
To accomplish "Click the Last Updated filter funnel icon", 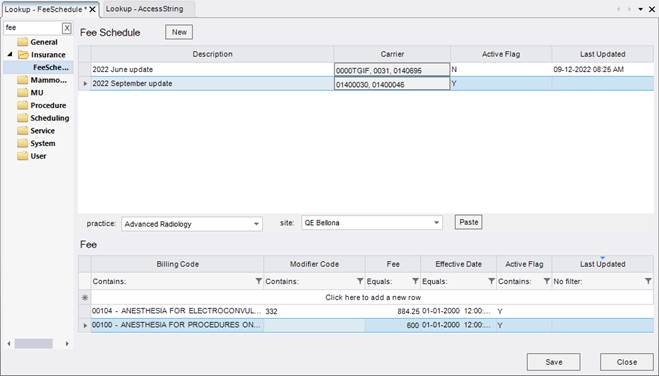I will click(648, 281).
